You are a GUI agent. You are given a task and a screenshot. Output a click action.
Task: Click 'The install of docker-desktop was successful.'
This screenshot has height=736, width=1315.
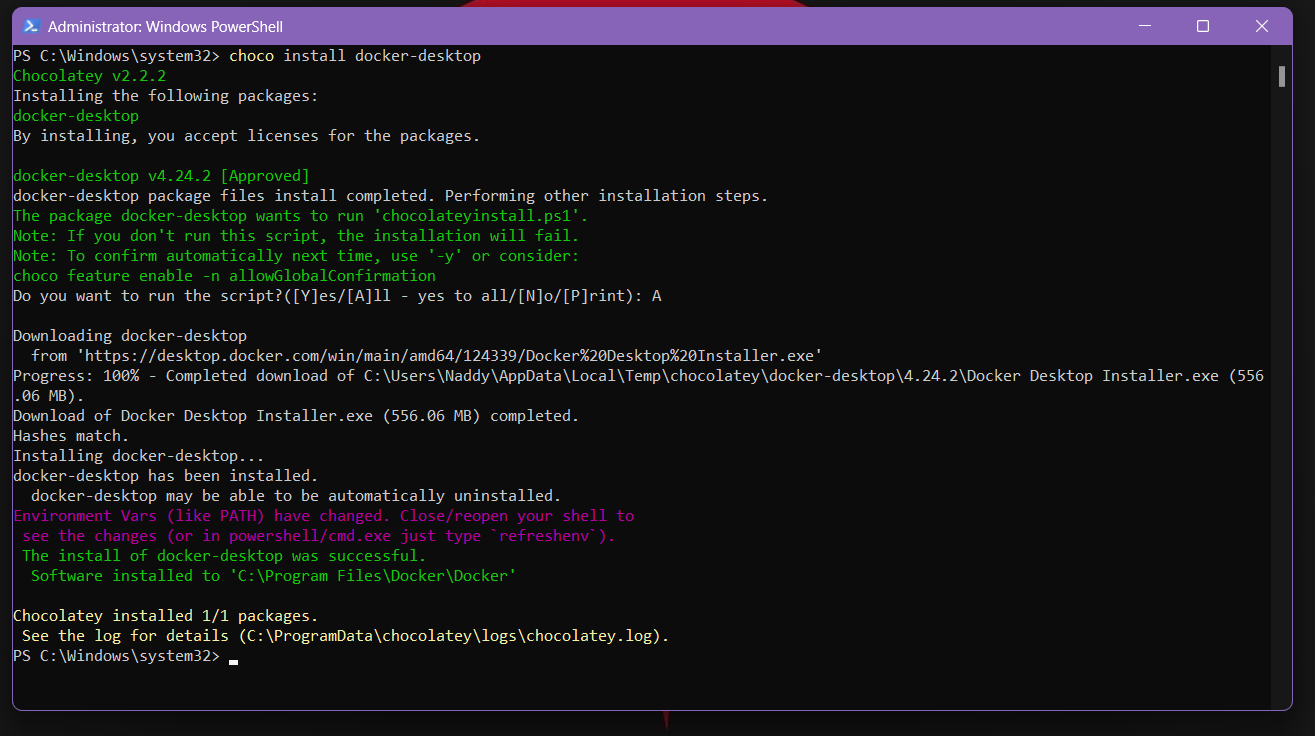coord(224,556)
